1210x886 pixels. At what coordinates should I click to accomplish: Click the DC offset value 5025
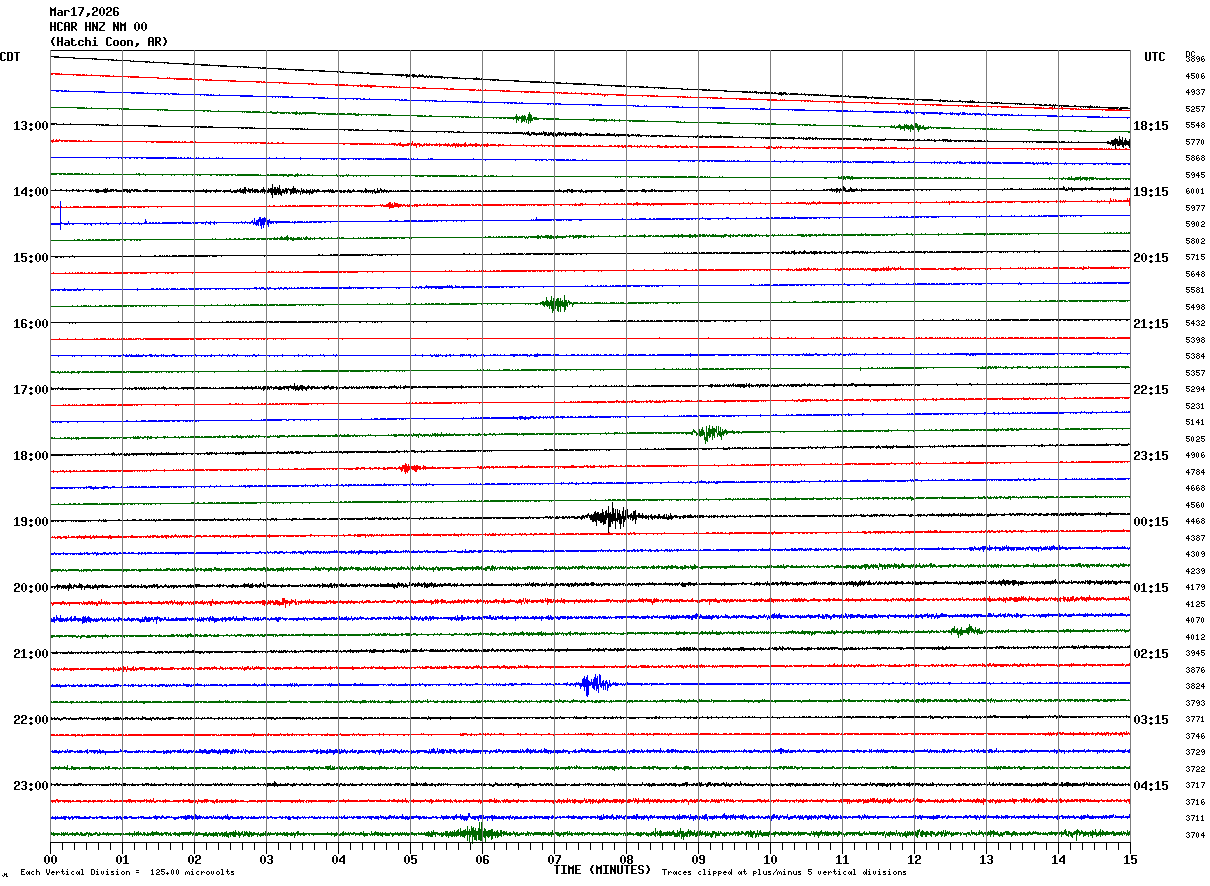pos(1195,439)
